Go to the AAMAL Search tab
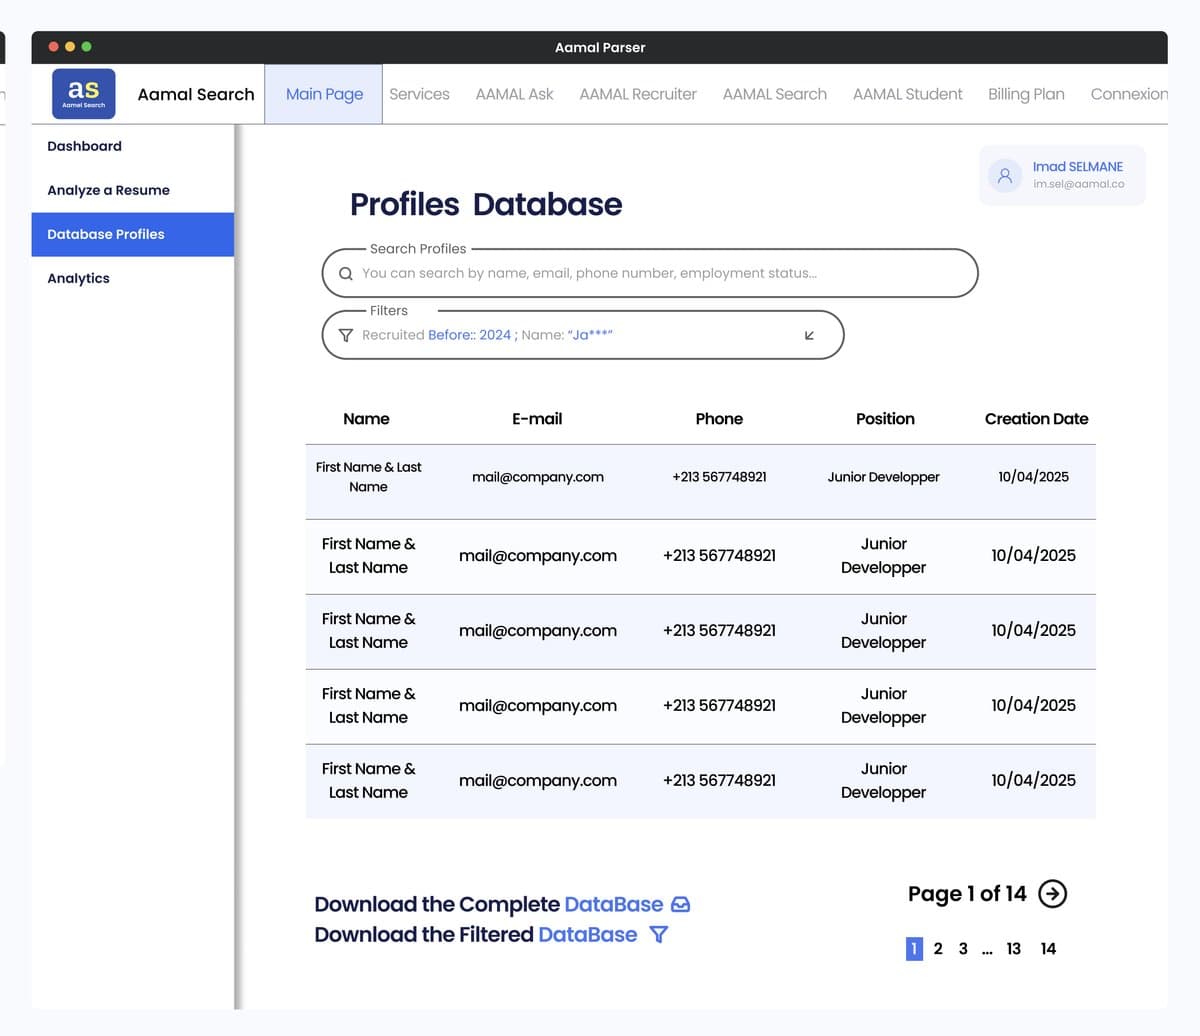1200x1036 pixels. point(775,94)
